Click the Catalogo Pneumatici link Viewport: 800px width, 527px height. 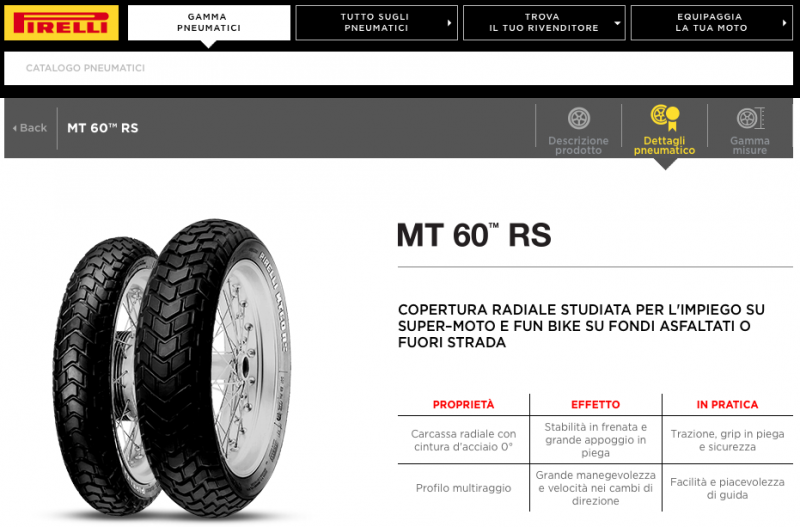(85, 68)
